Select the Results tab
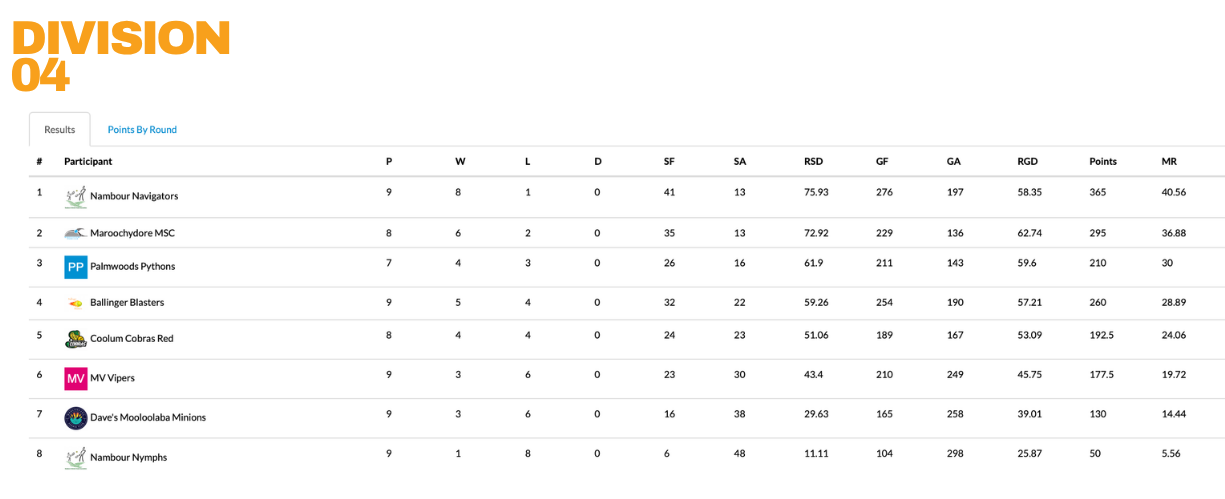1225x499 pixels. (x=60, y=130)
